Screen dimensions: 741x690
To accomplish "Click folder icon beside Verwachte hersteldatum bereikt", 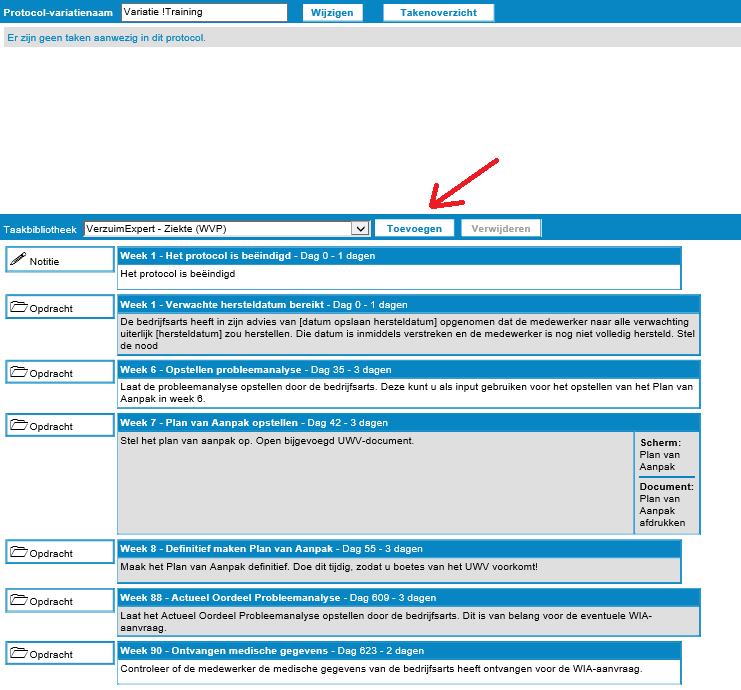I will (18, 308).
